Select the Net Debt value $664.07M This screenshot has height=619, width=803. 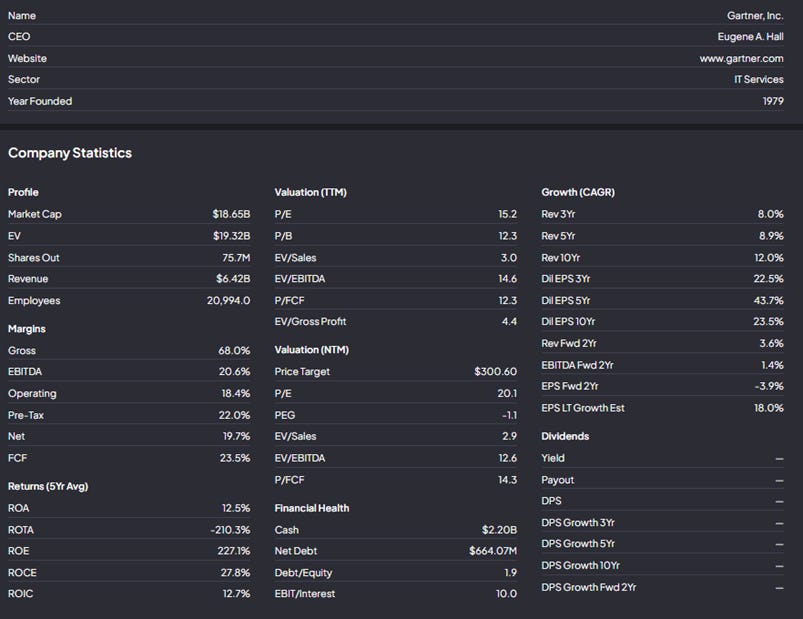(x=493, y=551)
